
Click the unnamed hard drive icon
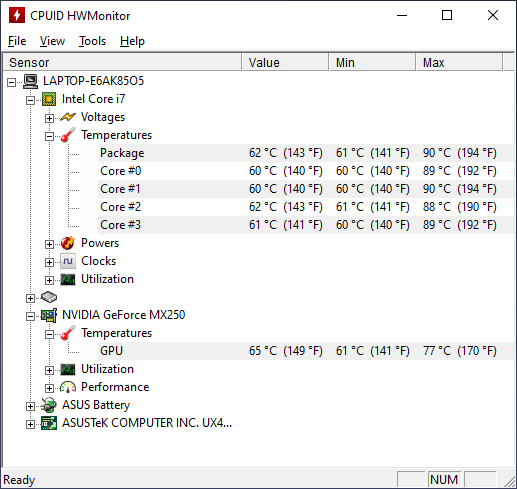[49, 297]
